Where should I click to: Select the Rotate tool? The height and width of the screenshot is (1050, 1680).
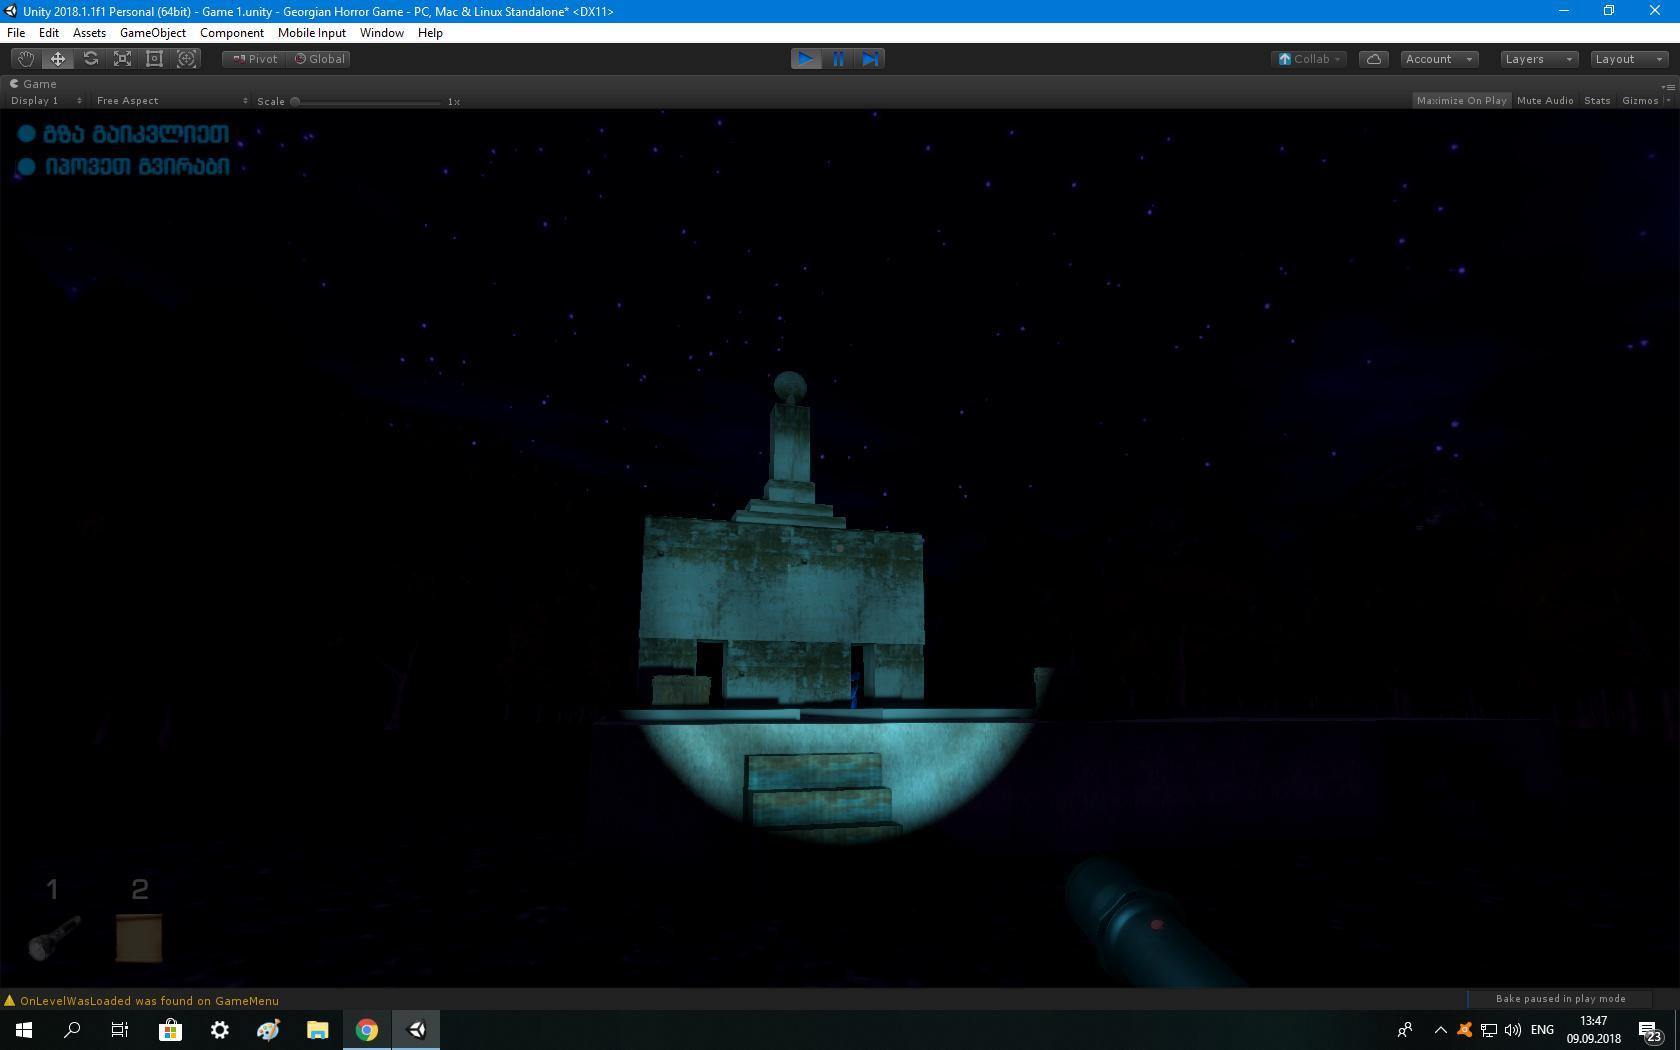(x=90, y=59)
